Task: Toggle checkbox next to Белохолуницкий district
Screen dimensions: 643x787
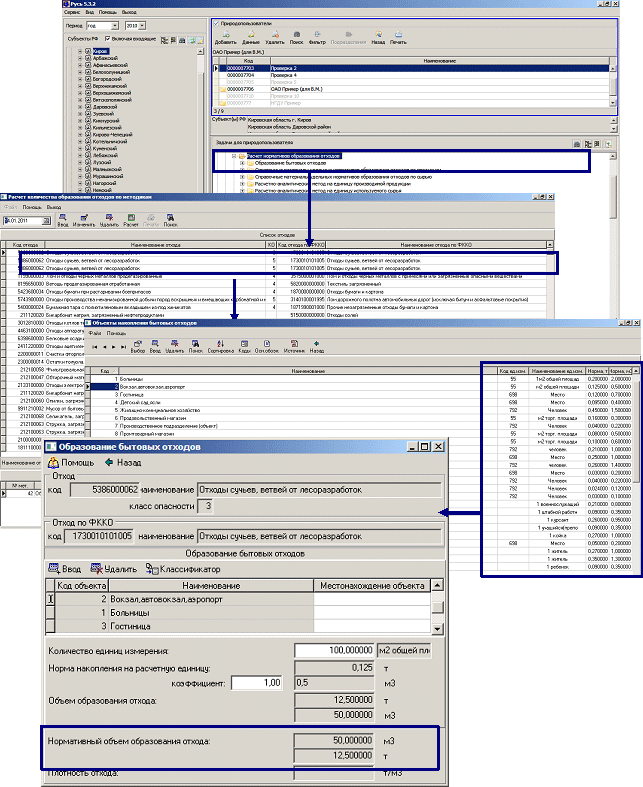Action: coord(88,73)
